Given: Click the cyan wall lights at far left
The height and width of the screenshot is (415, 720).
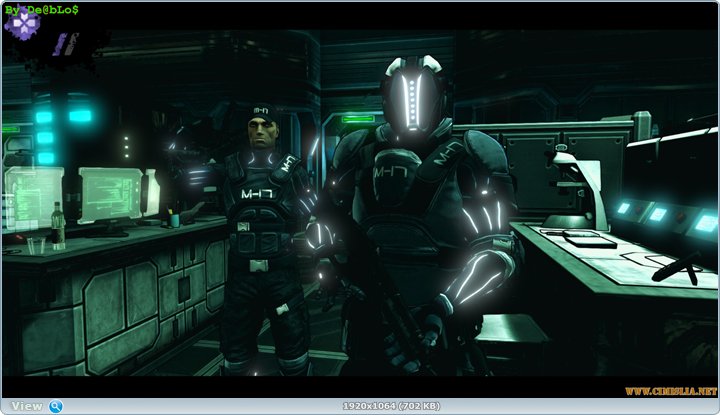Looking at the screenshot, I should point(45,137).
